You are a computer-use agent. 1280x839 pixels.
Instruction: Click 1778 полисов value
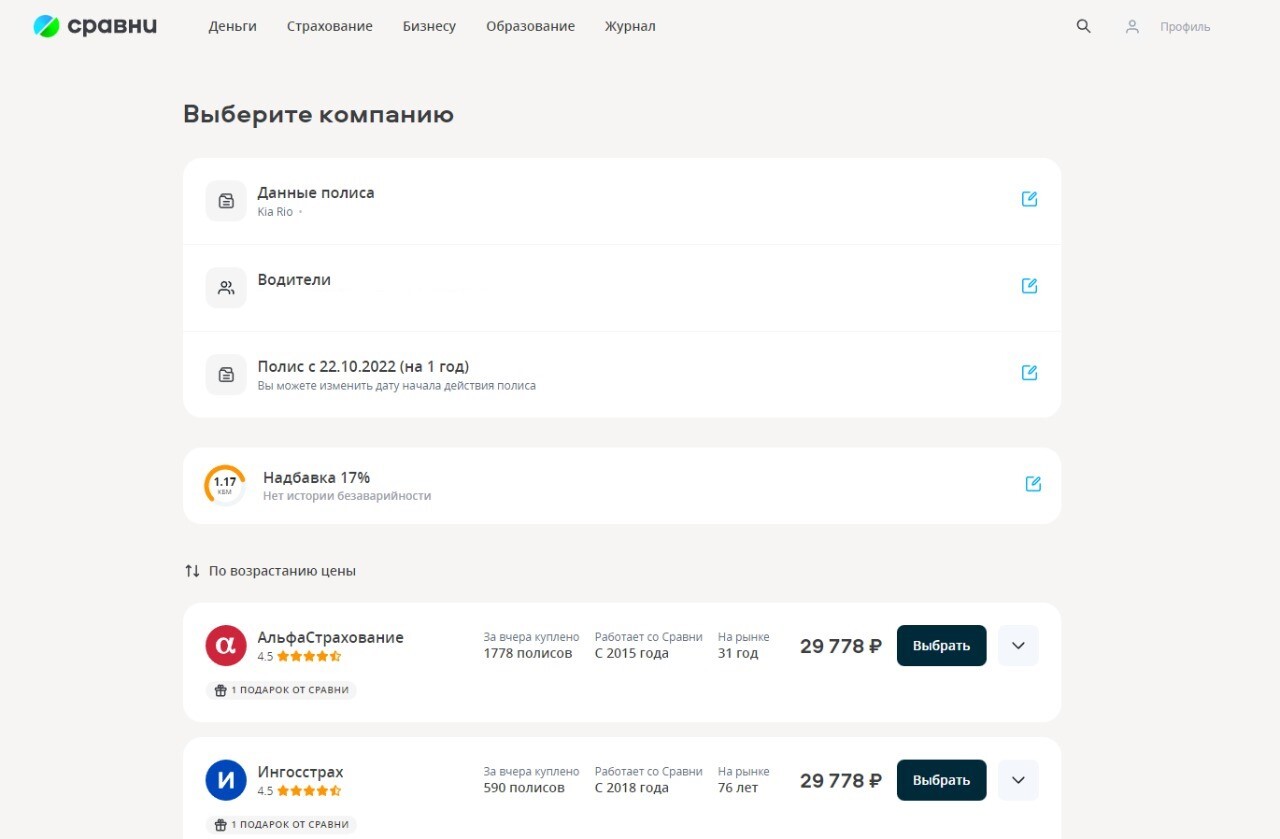(528, 654)
